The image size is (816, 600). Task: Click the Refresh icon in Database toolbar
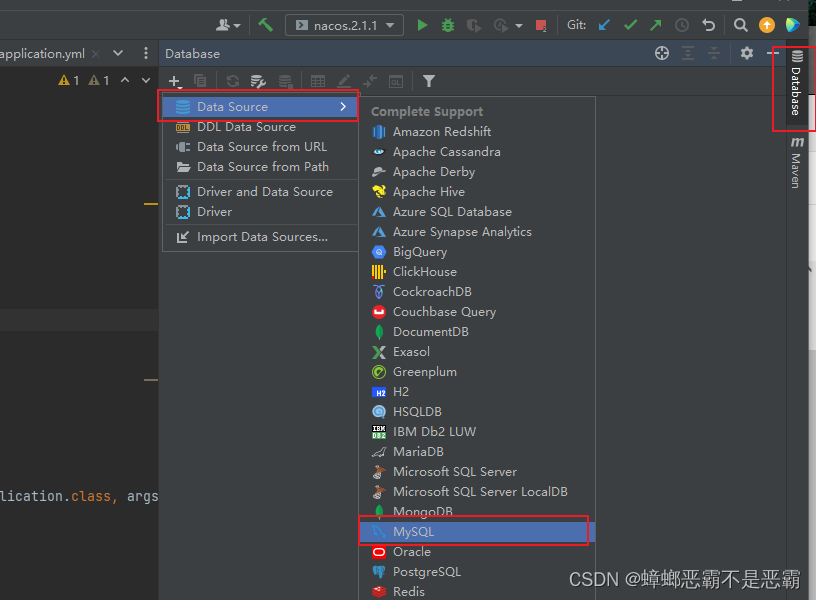pyautogui.click(x=233, y=81)
